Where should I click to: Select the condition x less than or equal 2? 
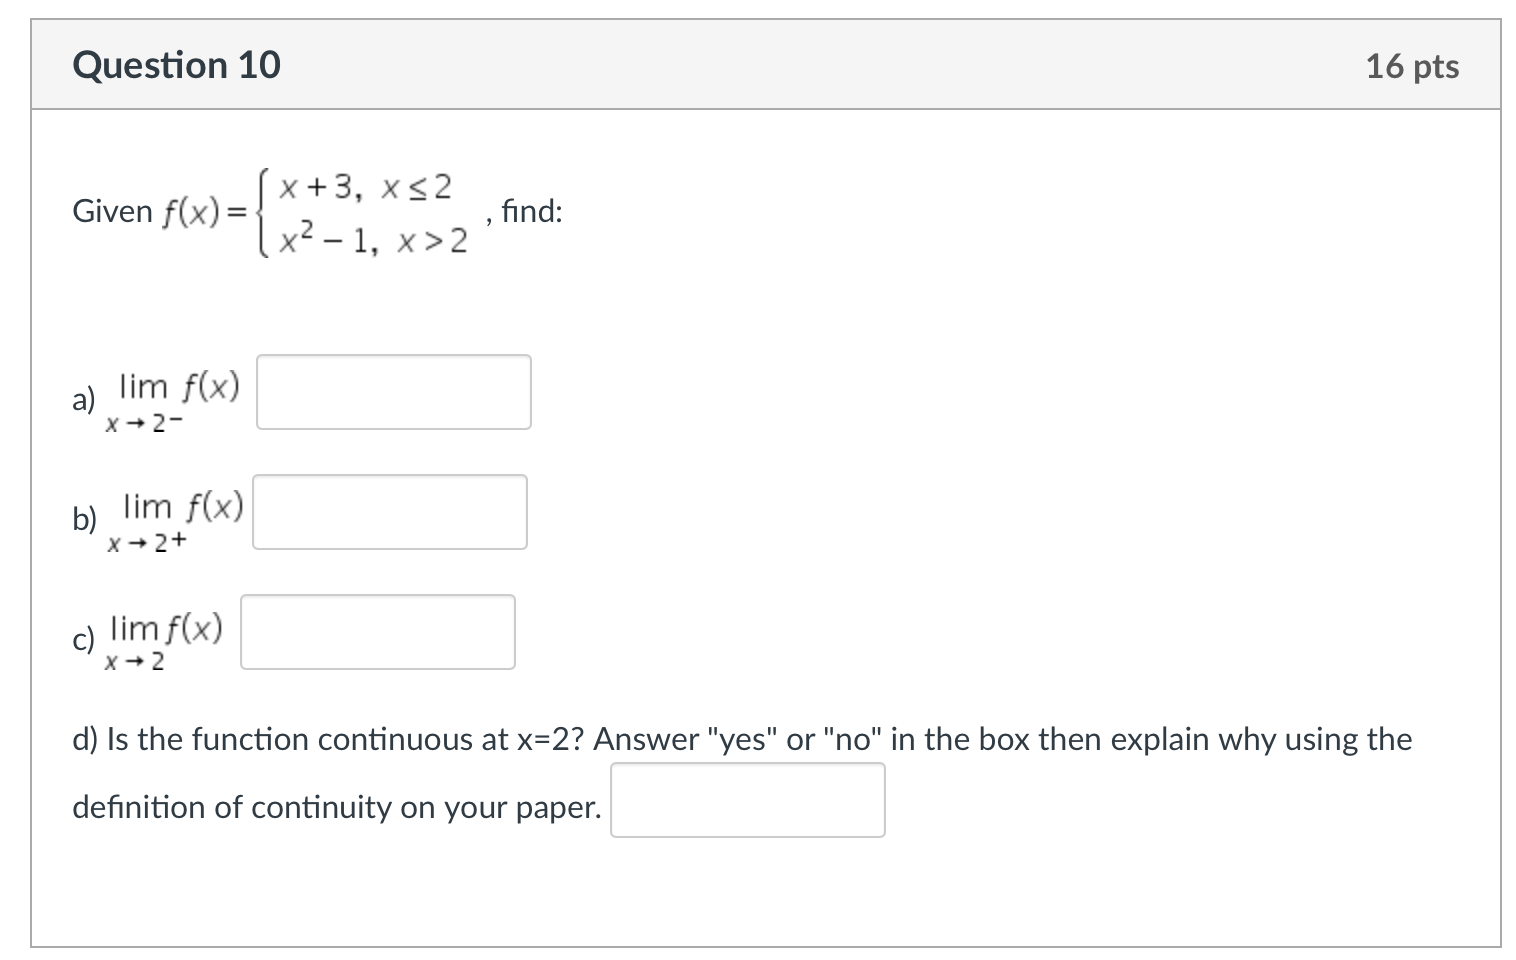pos(415,185)
